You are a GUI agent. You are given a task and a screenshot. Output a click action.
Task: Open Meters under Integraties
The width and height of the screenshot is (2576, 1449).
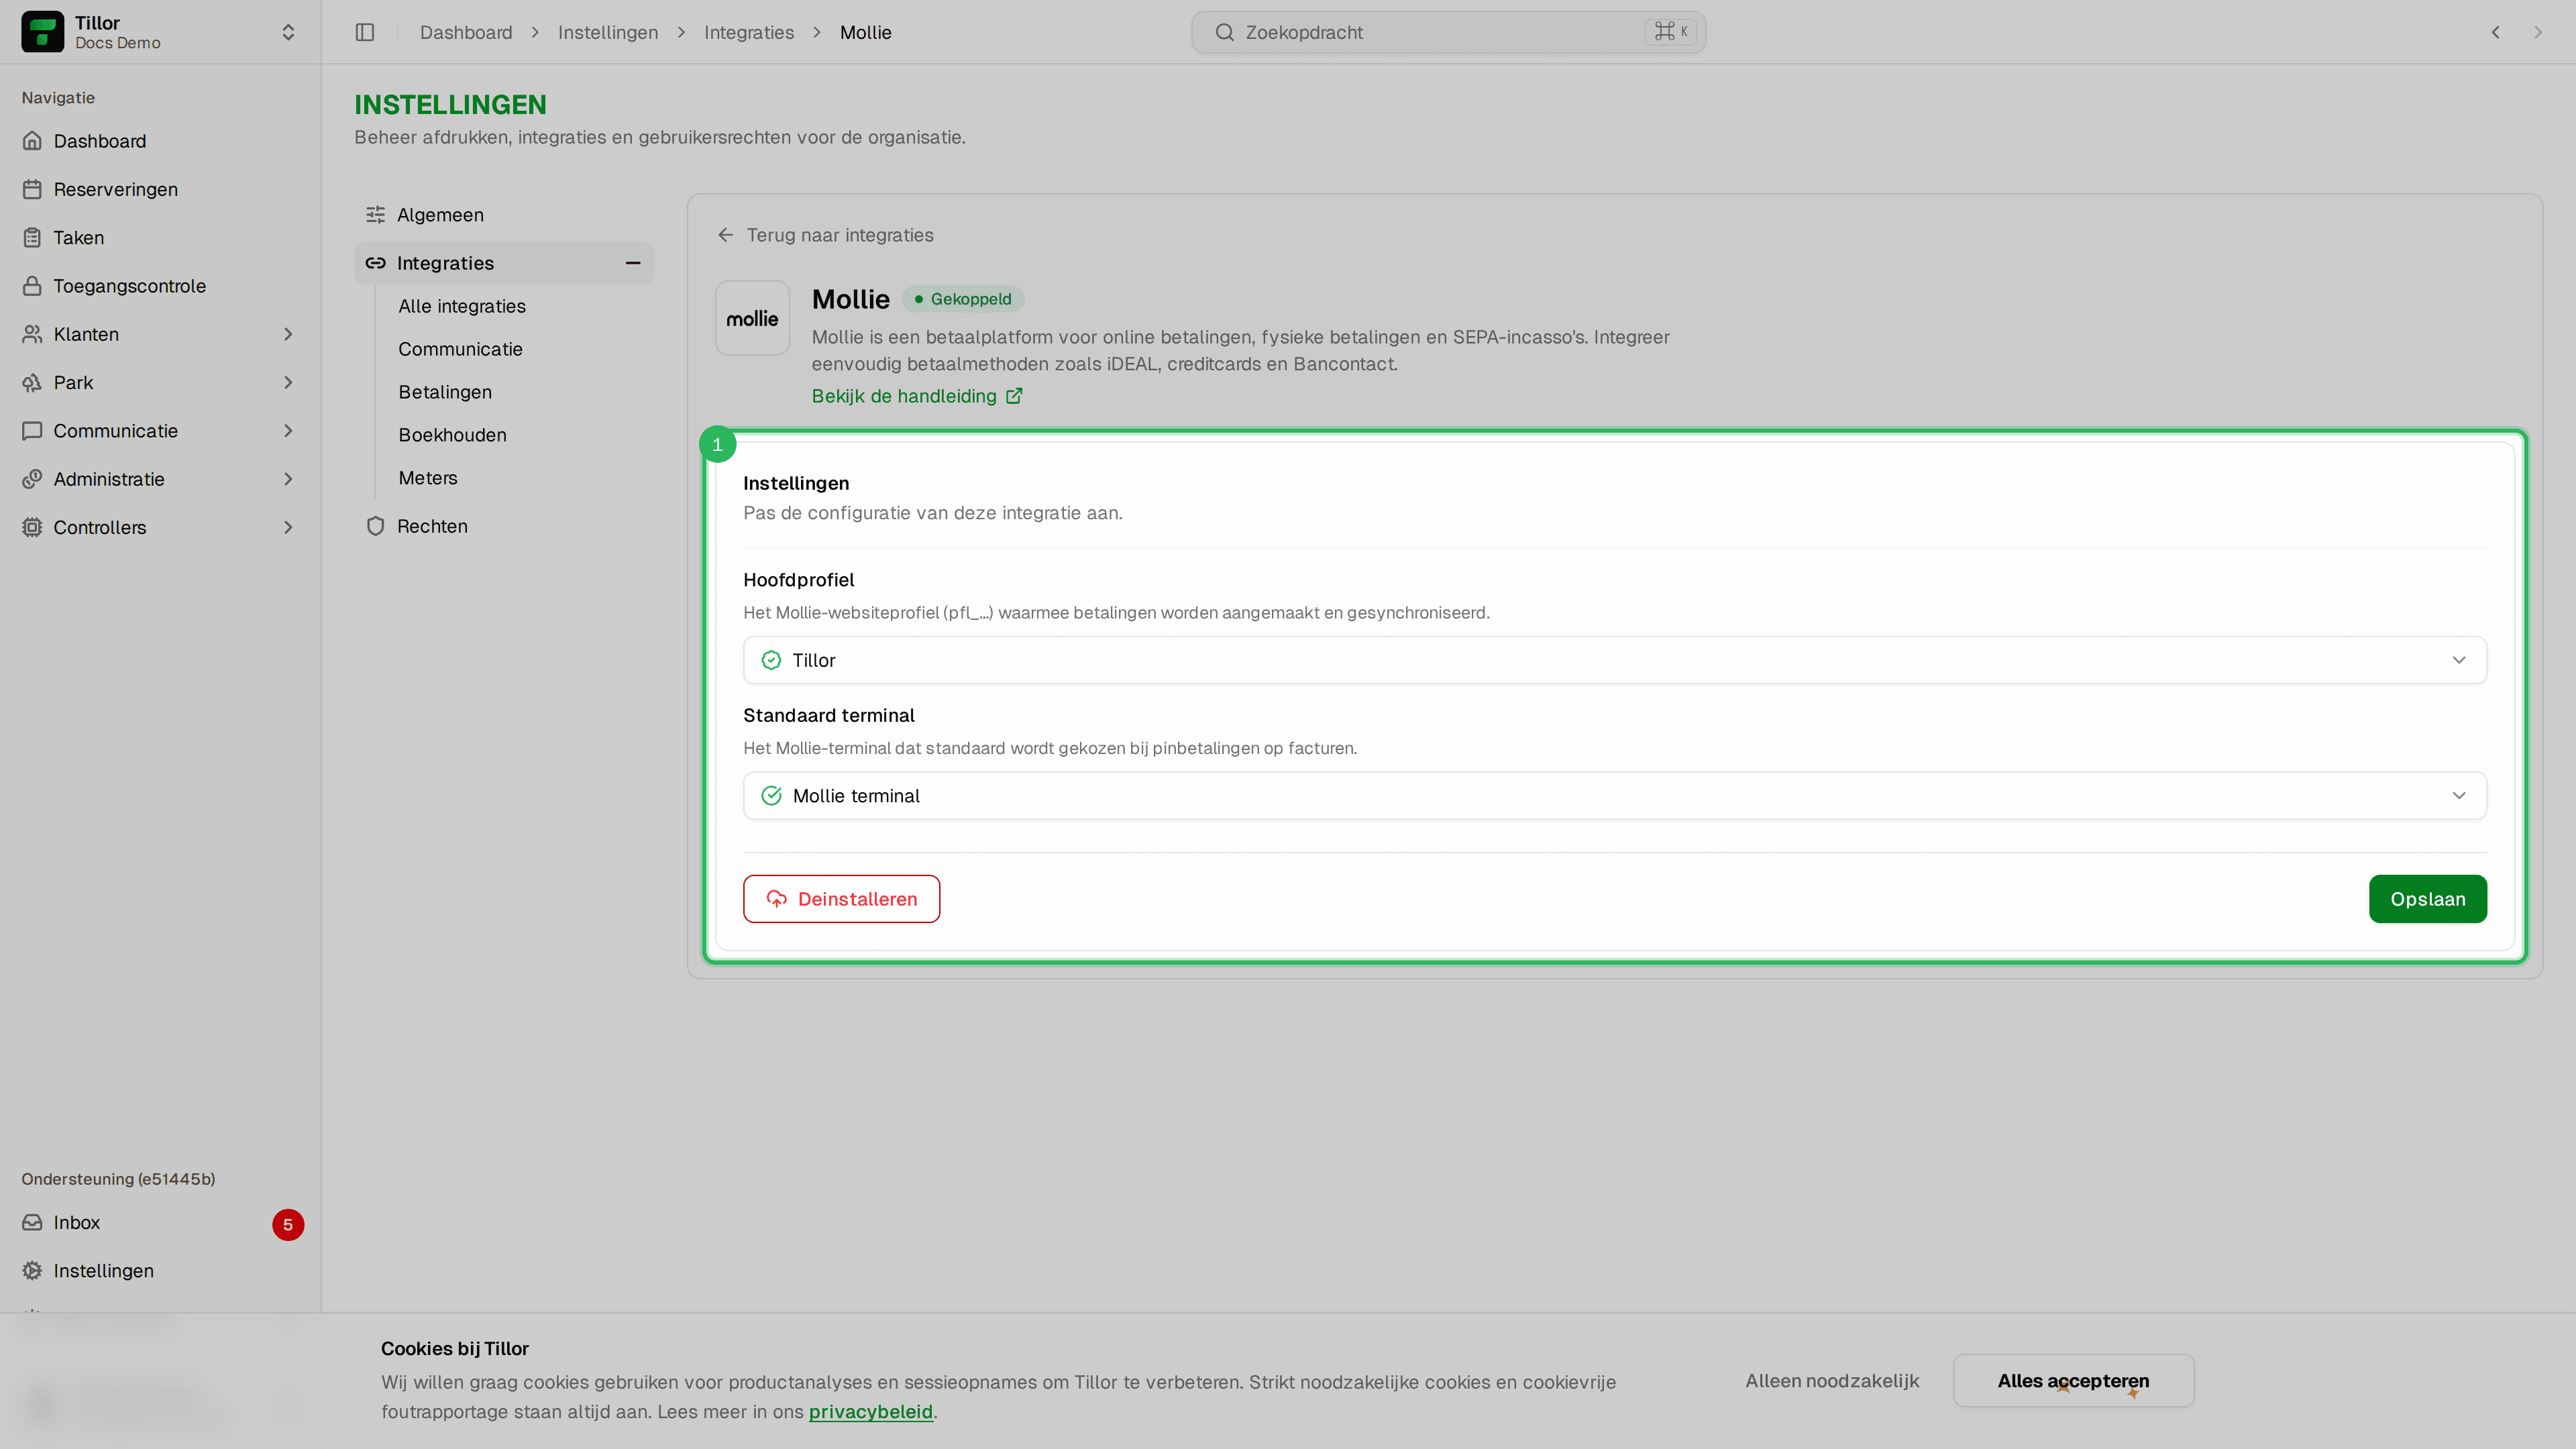pos(428,478)
